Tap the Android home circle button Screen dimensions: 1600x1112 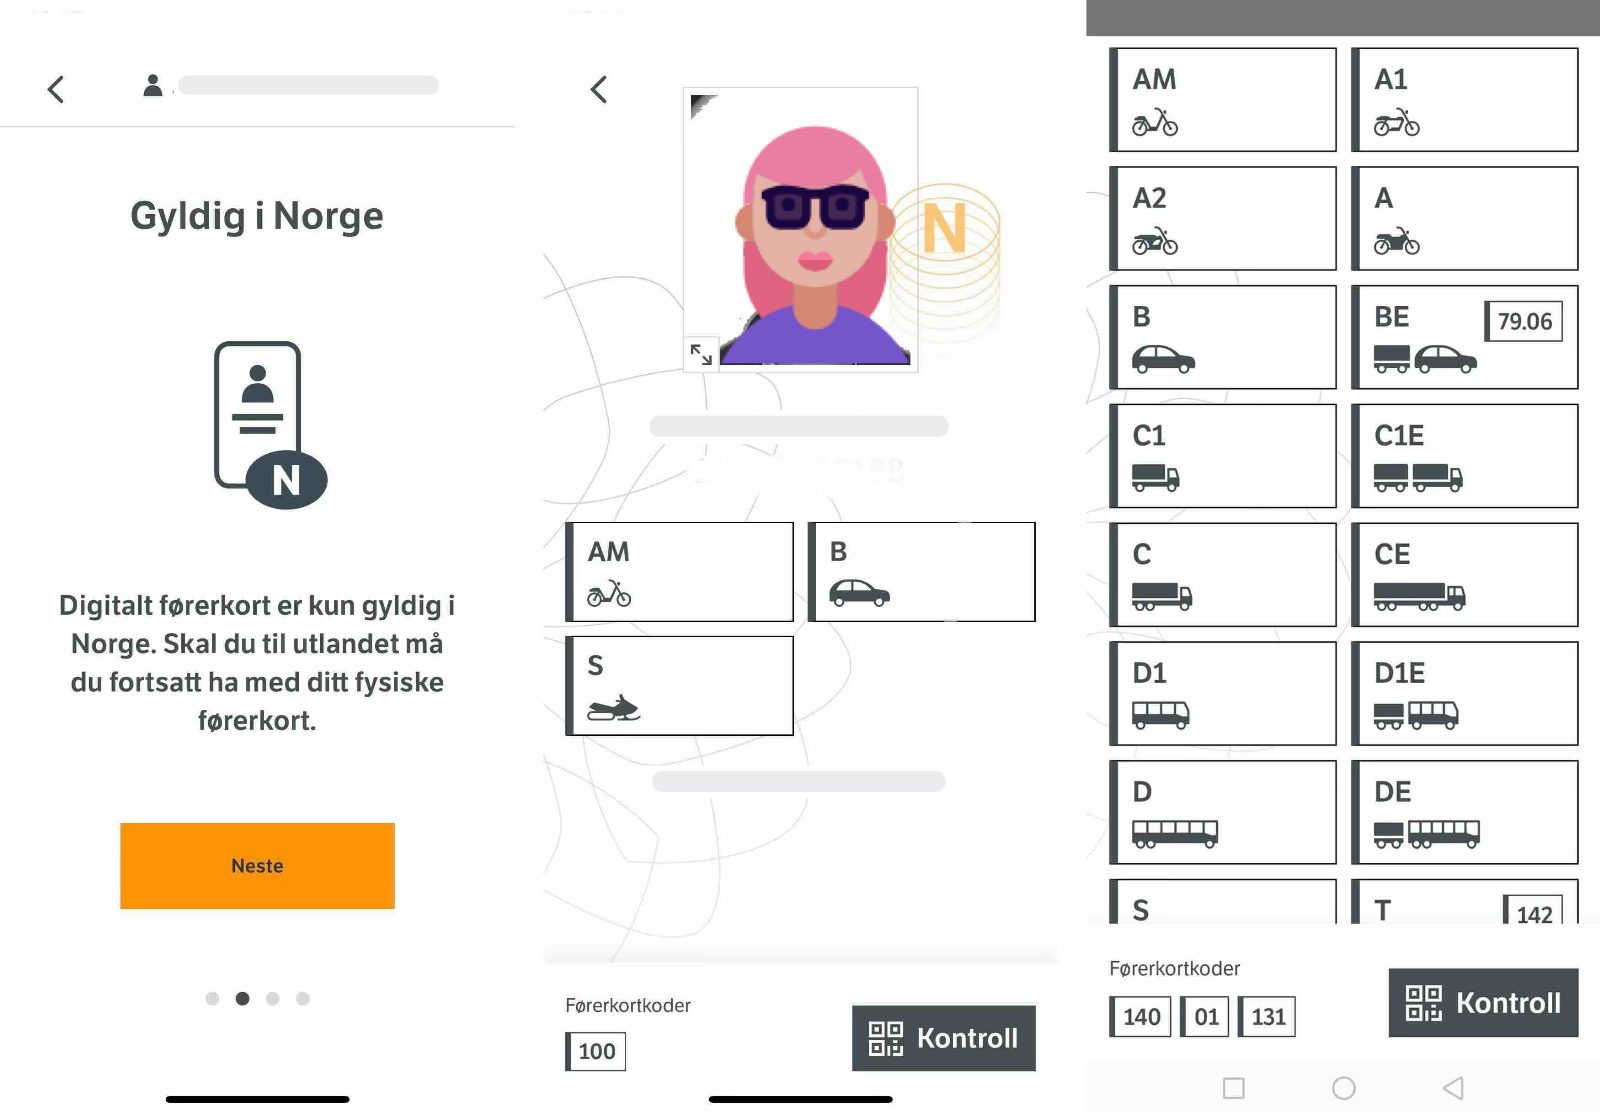(1344, 1088)
